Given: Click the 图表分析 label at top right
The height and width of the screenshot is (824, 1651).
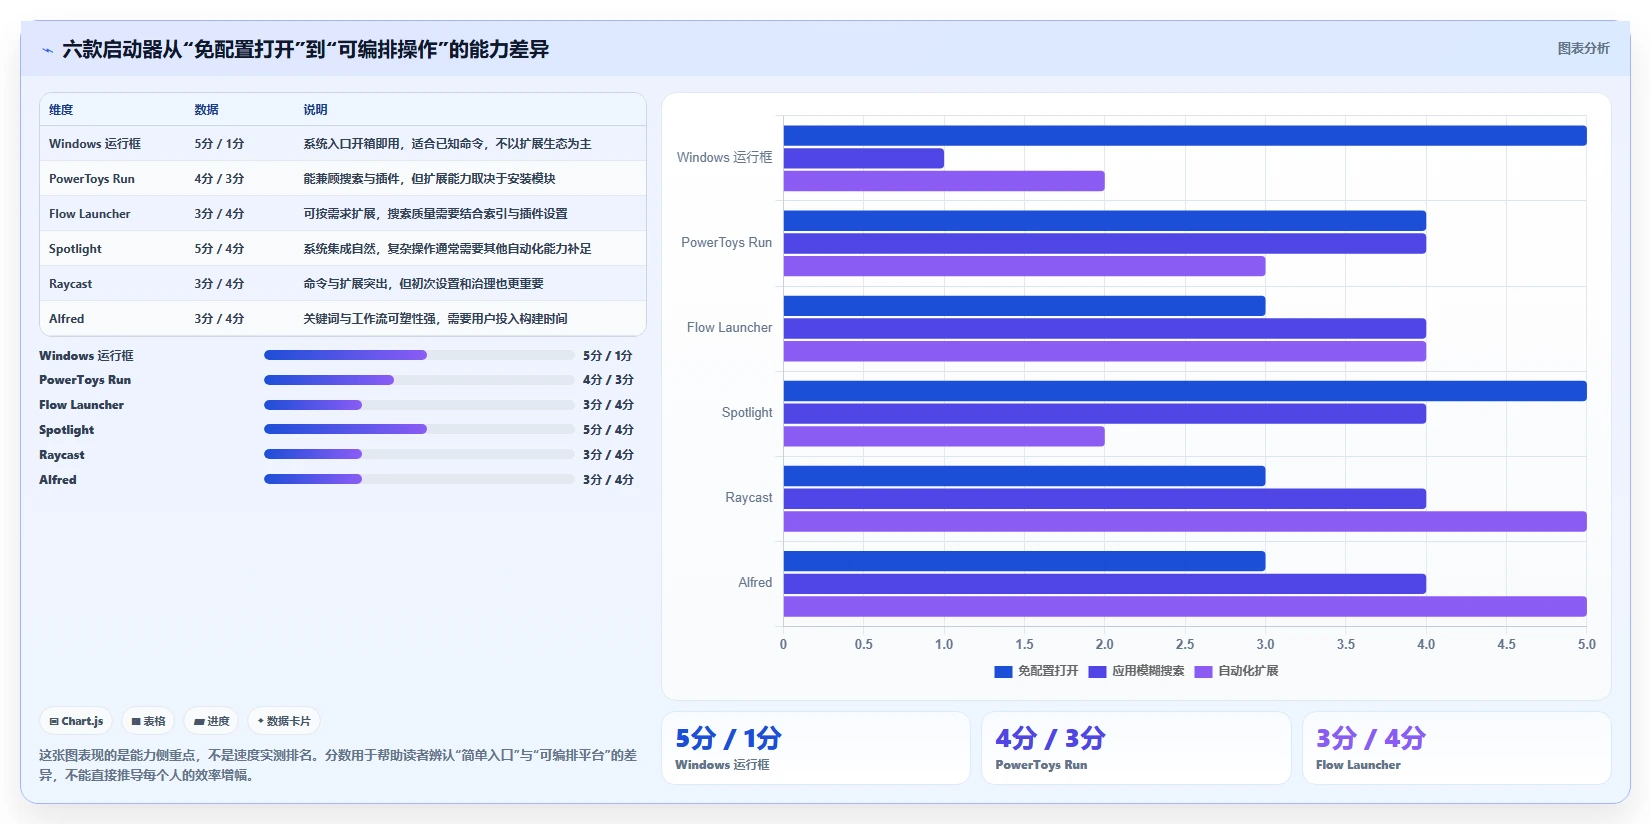Looking at the screenshot, I should (x=1583, y=48).
